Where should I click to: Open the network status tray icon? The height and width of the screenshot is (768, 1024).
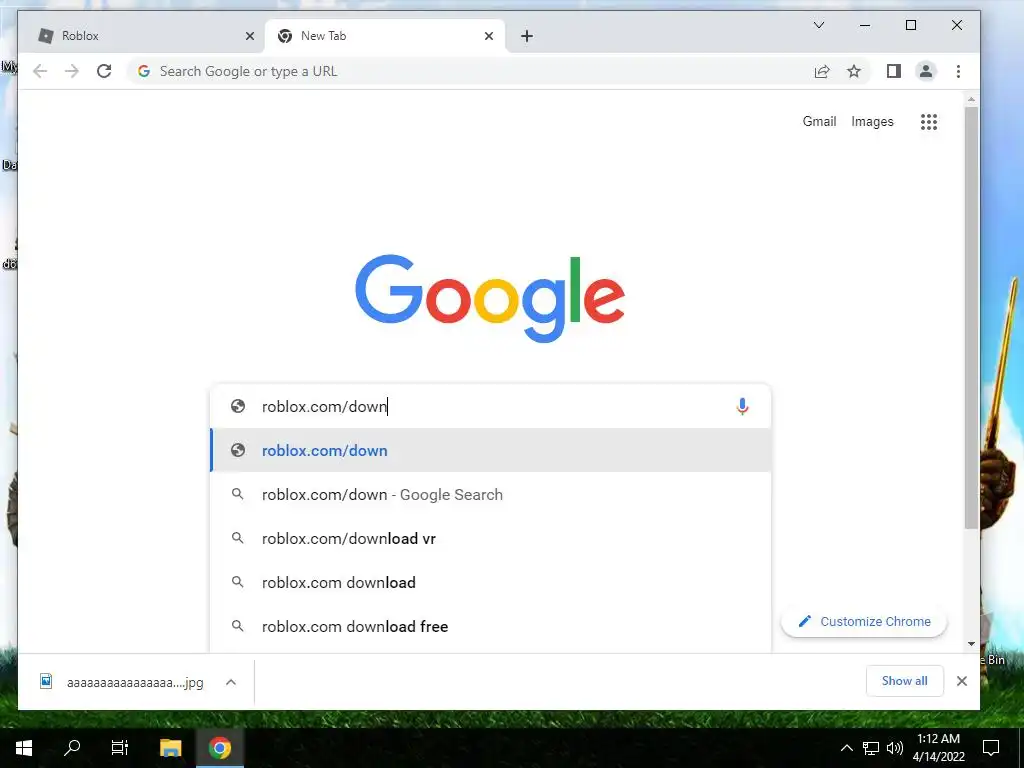tap(871, 748)
